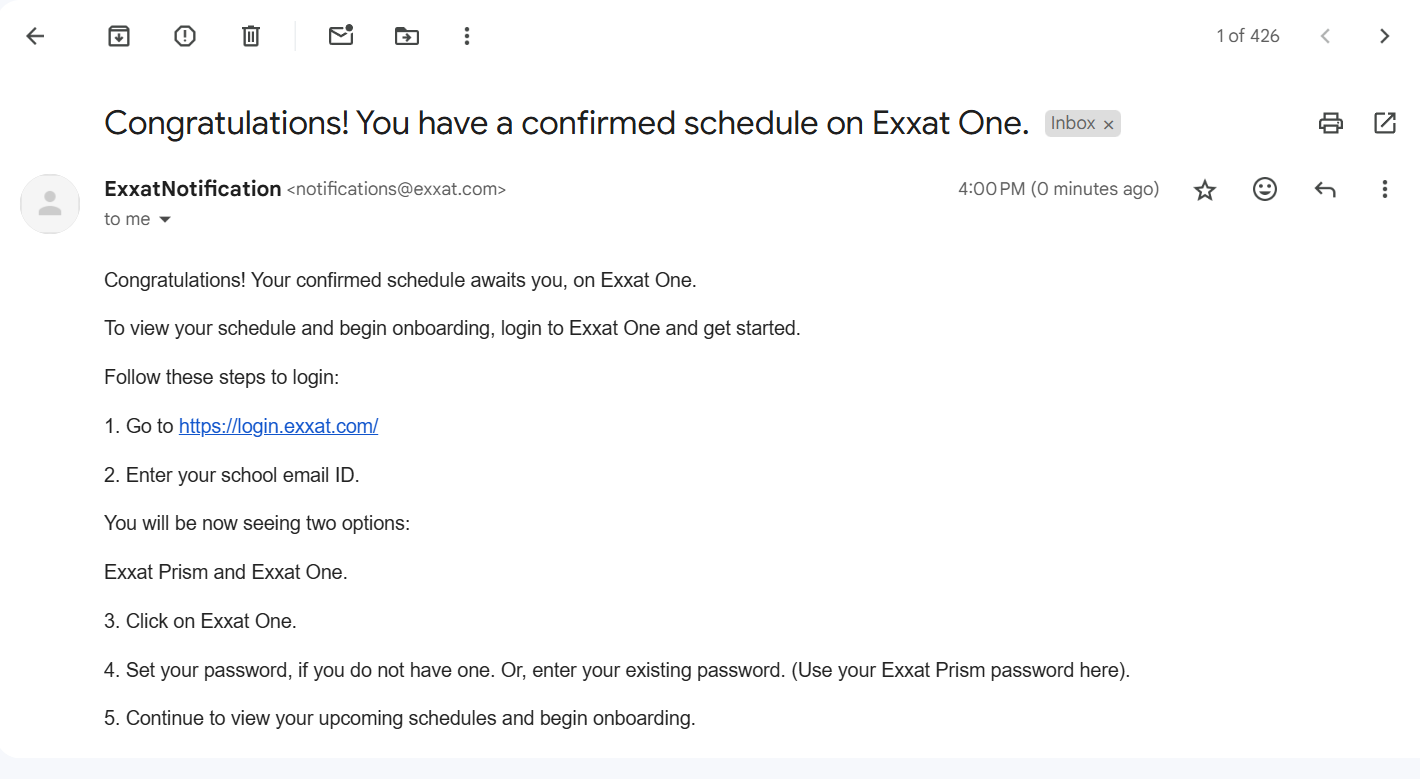The image size is (1420, 779).
Task: Report this email as spam
Action: click(185, 36)
